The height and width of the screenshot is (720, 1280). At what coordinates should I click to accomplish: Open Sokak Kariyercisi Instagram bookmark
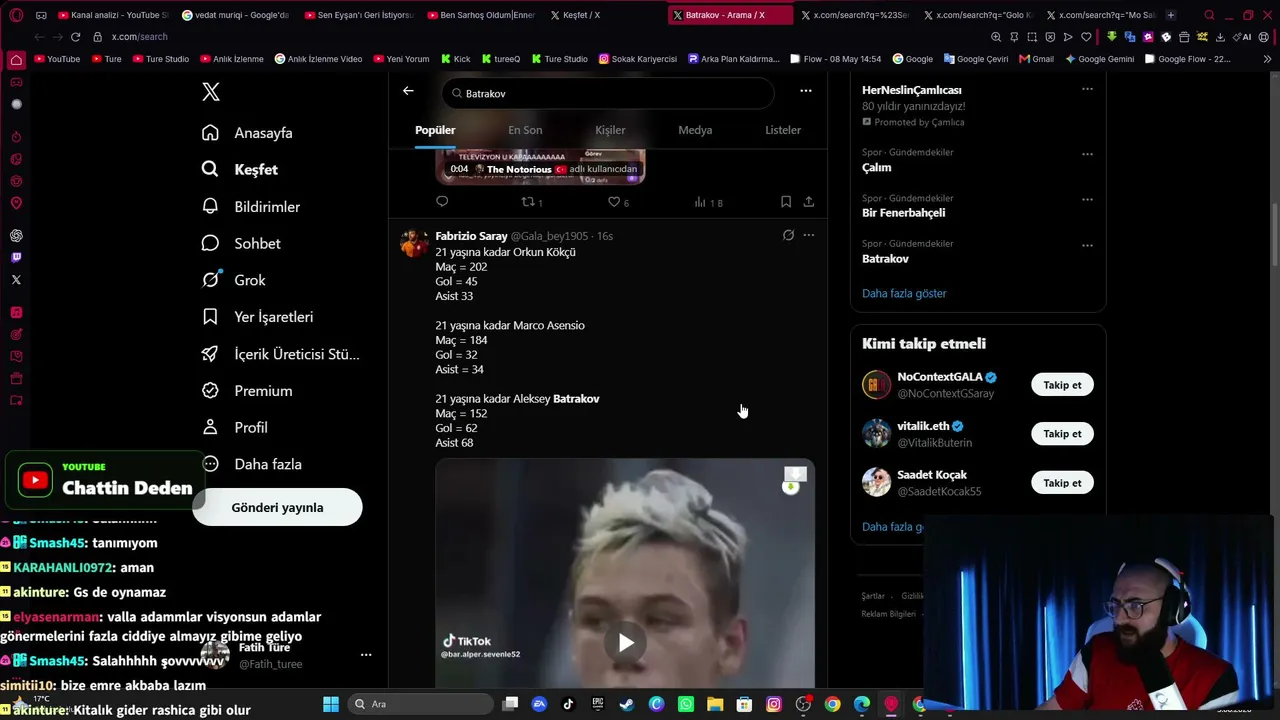pyautogui.click(x=638, y=59)
